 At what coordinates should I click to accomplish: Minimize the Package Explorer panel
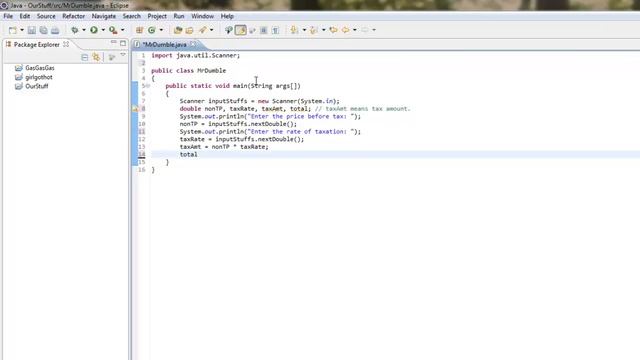(113, 42)
